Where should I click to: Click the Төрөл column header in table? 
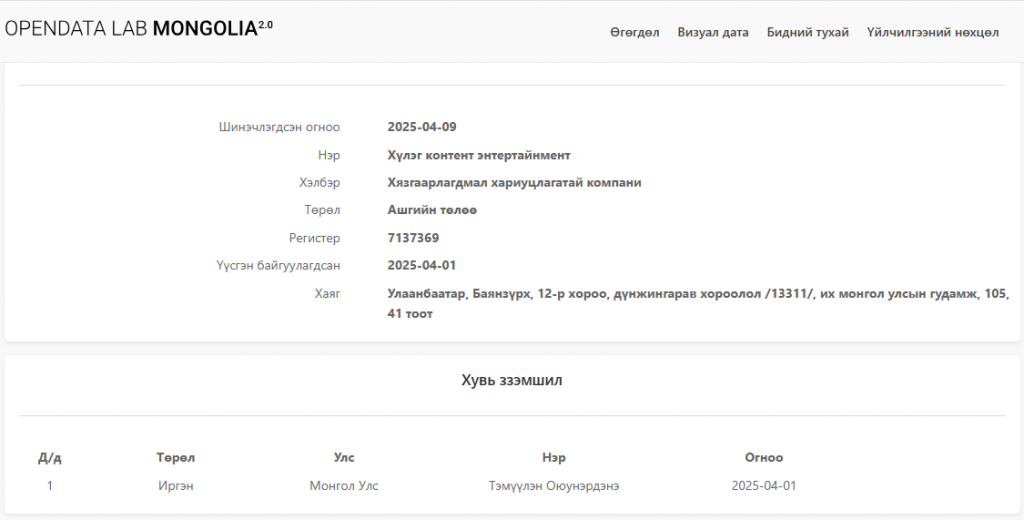(x=176, y=458)
